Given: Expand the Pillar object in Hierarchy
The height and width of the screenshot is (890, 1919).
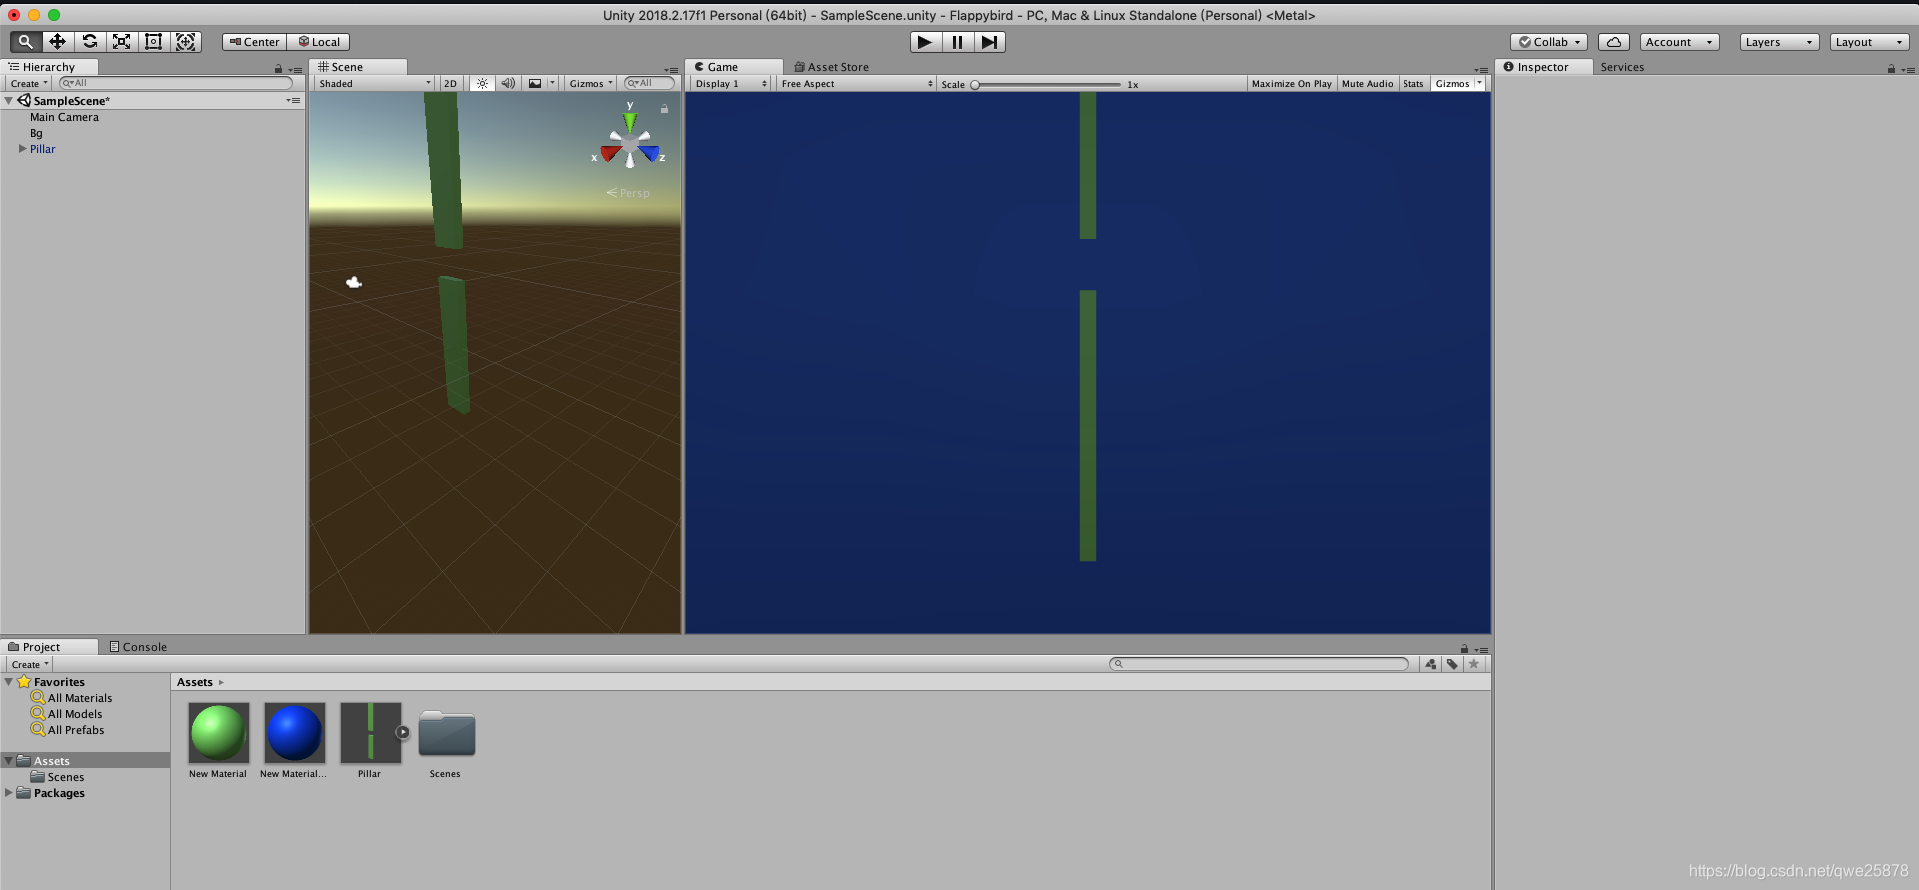Looking at the screenshot, I should click(x=22, y=149).
